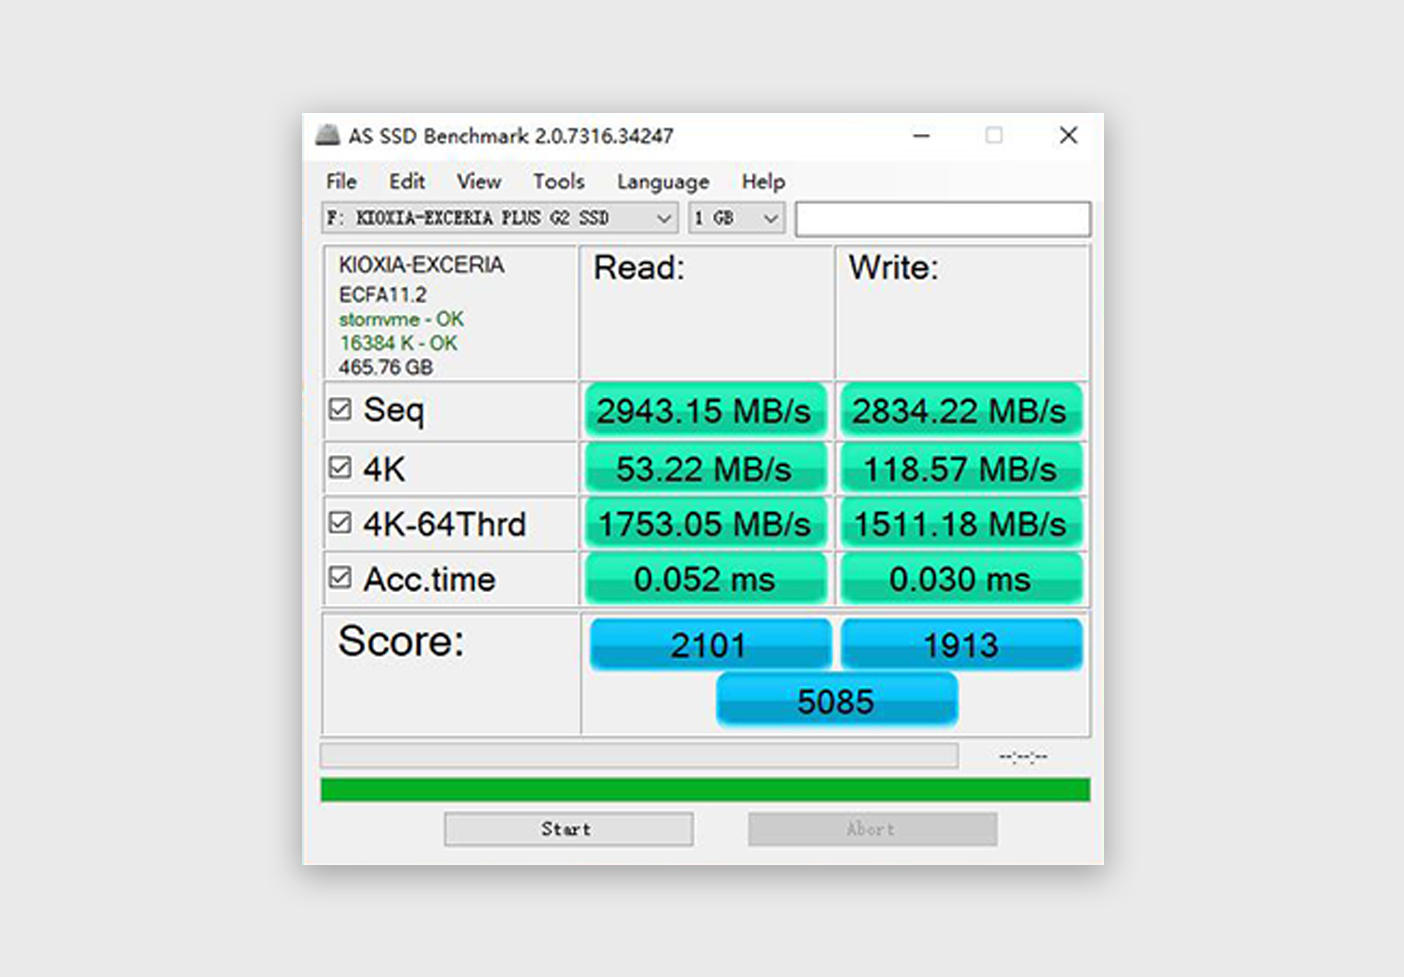Open the Tools menu

[x=558, y=181]
